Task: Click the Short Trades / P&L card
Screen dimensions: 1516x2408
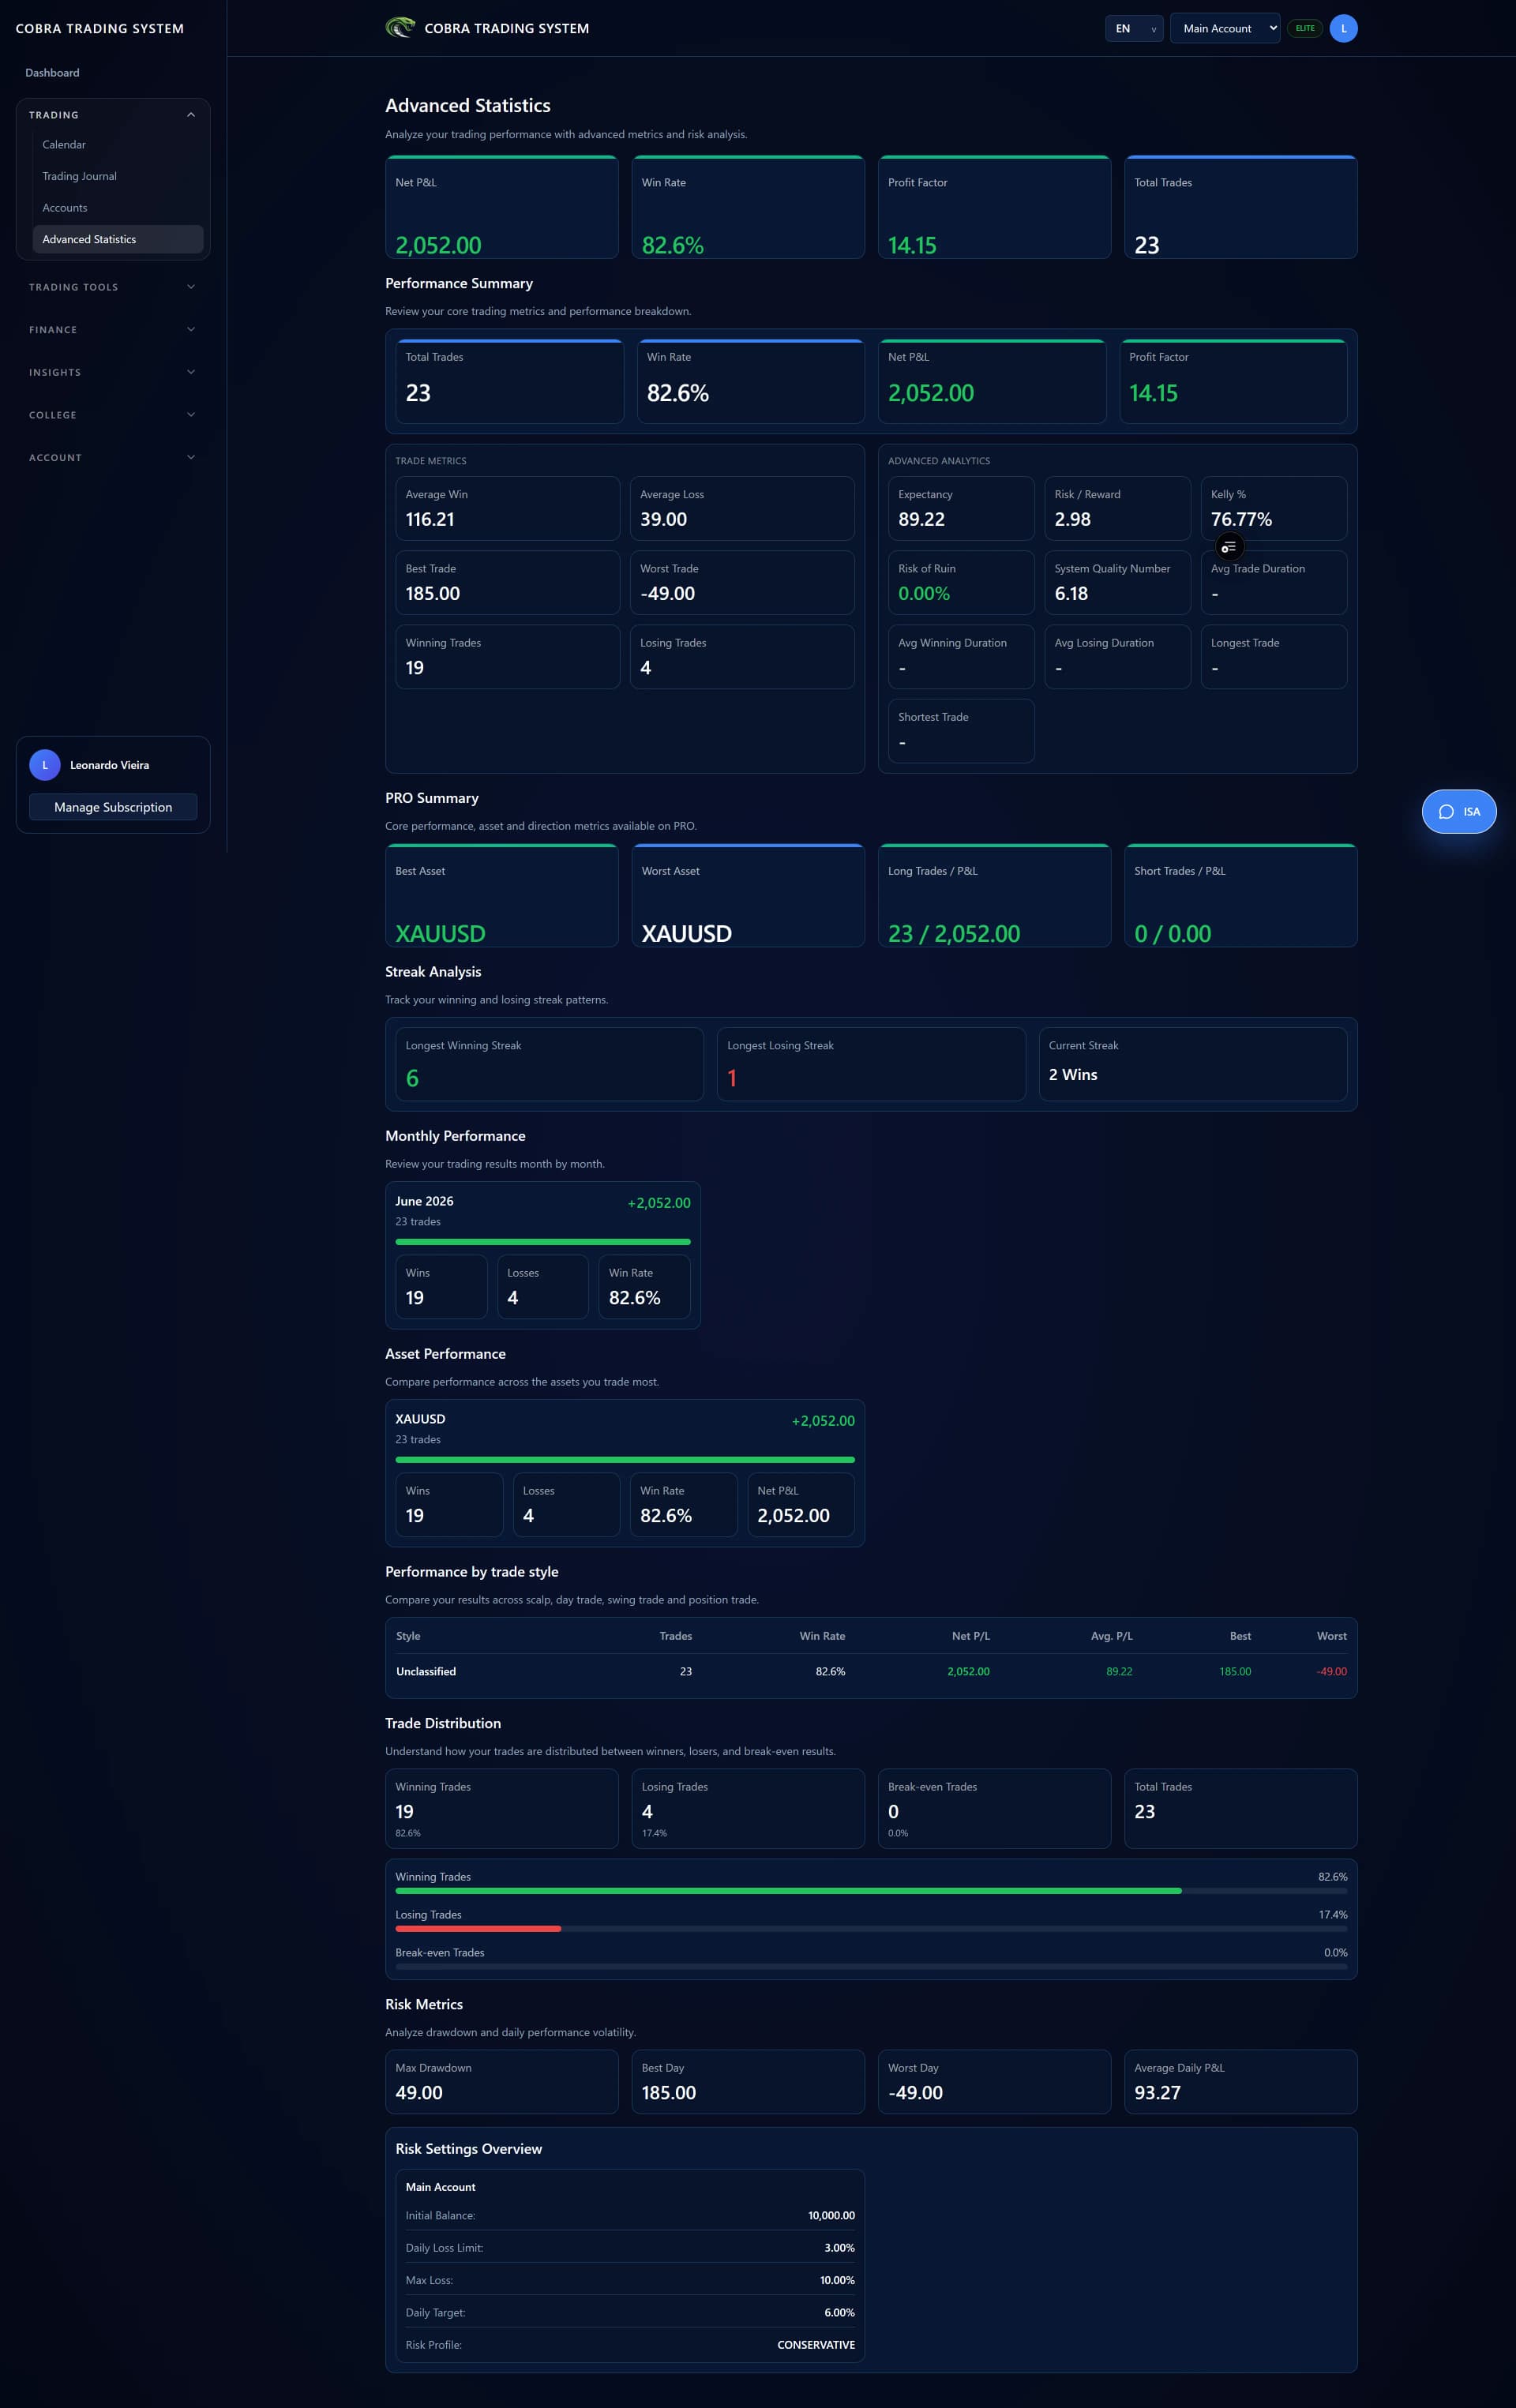Action: pos(1241,895)
